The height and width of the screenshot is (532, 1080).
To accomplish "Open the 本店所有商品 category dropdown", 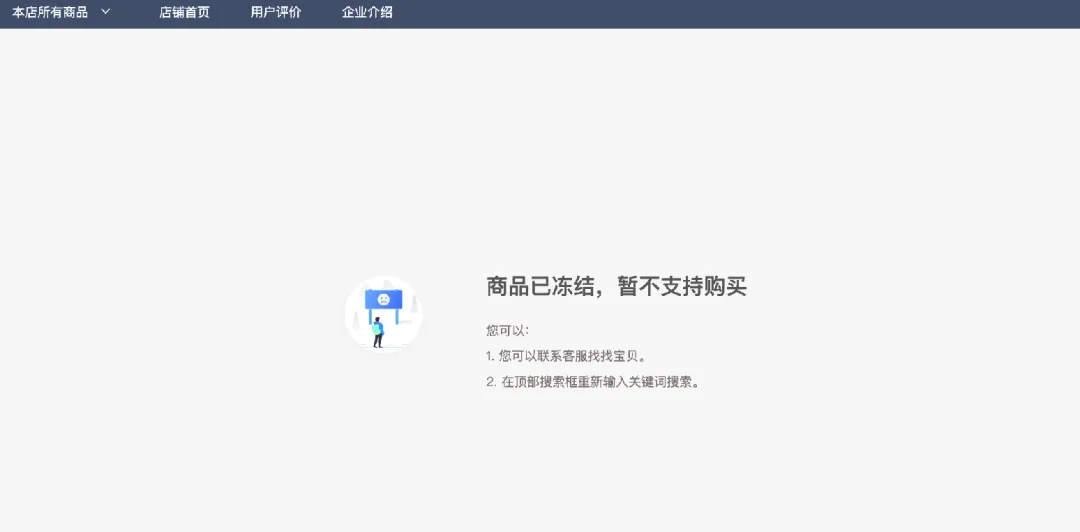I will coord(50,13).
